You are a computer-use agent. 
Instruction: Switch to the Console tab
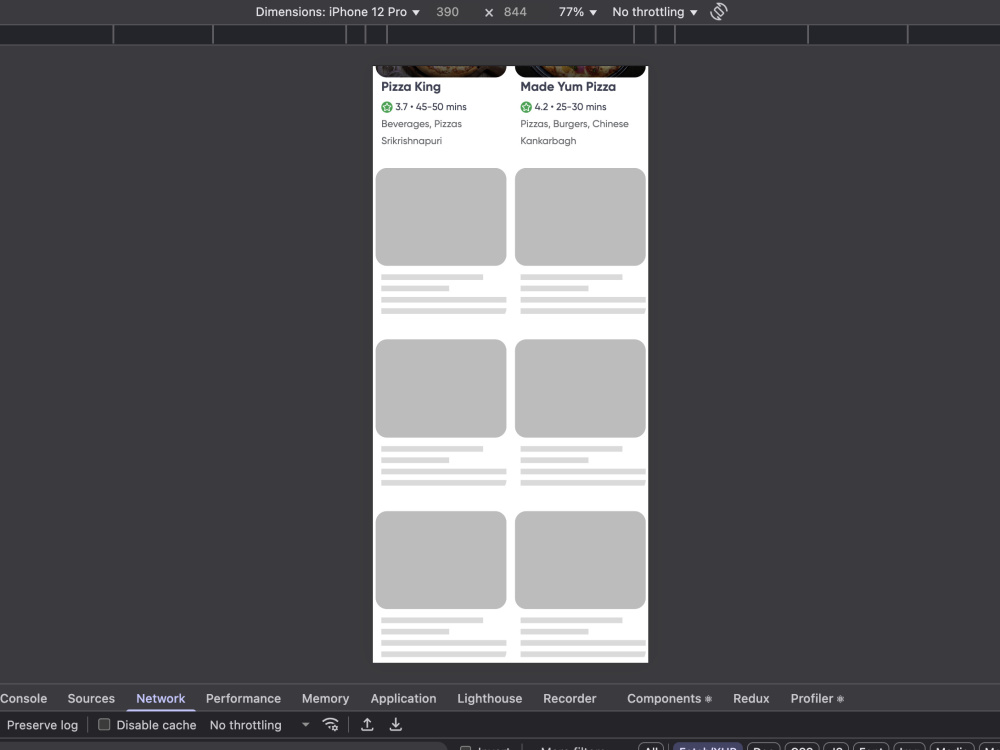coord(24,698)
